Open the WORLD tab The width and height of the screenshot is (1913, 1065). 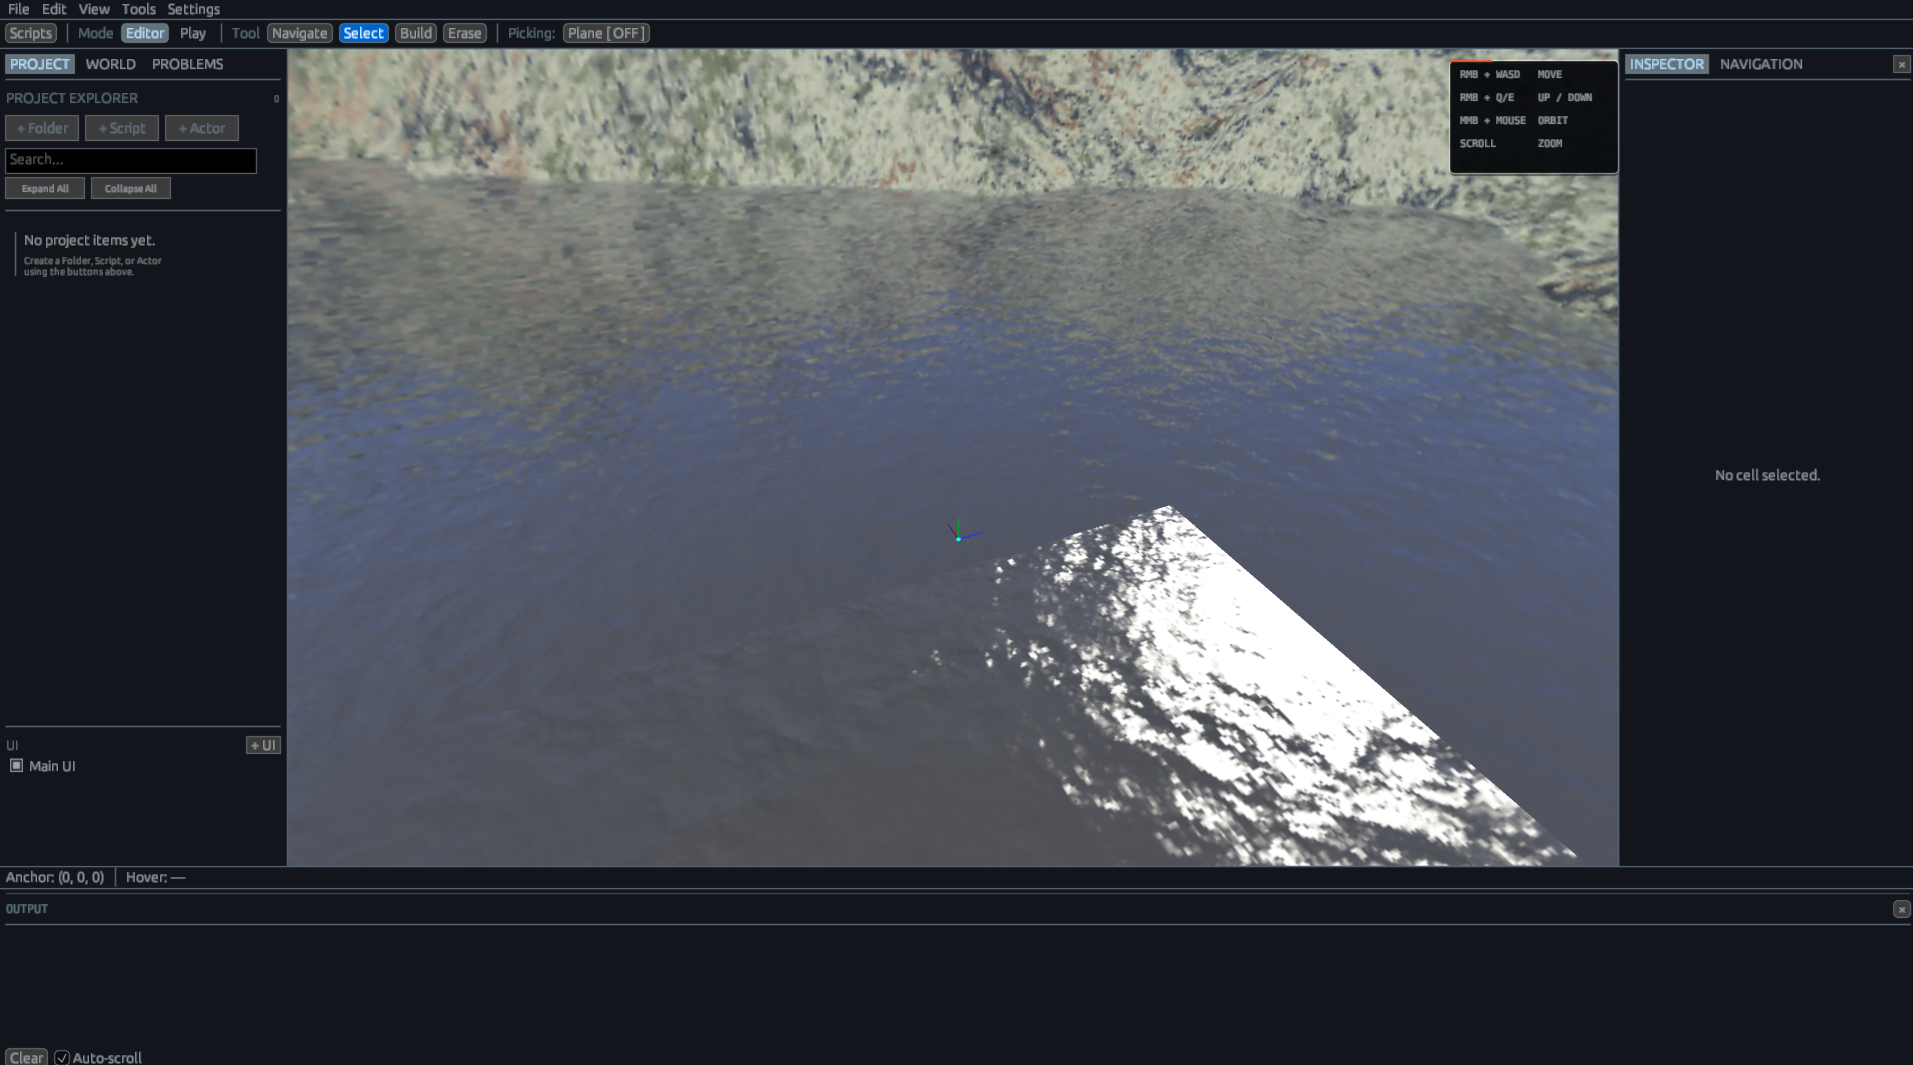point(110,64)
